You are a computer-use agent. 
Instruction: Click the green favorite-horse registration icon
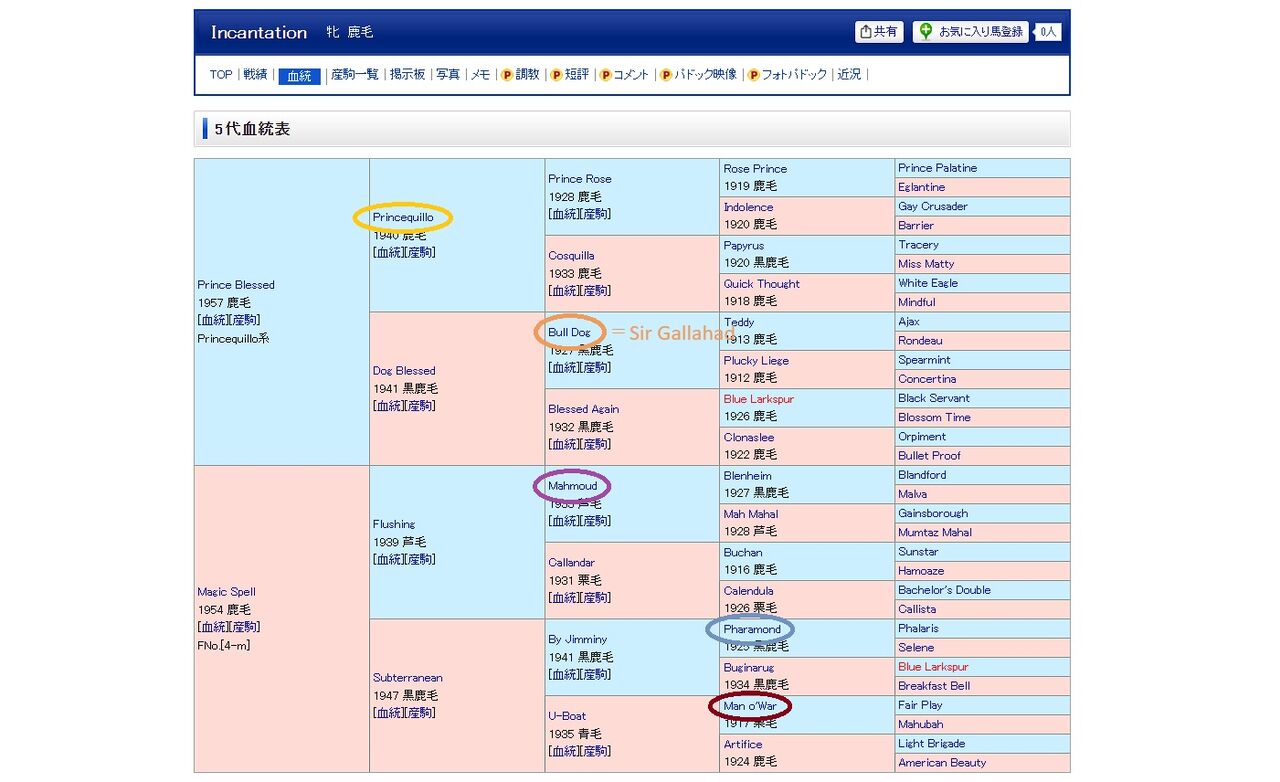point(926,32)
